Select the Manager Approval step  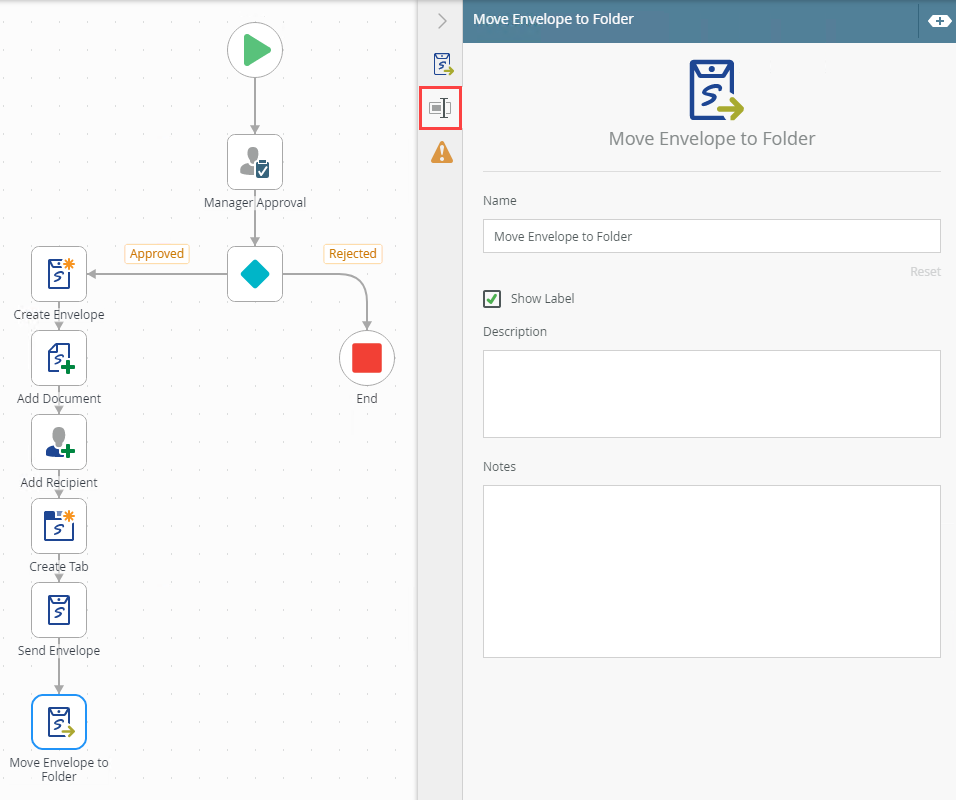(x=255, y=162)
